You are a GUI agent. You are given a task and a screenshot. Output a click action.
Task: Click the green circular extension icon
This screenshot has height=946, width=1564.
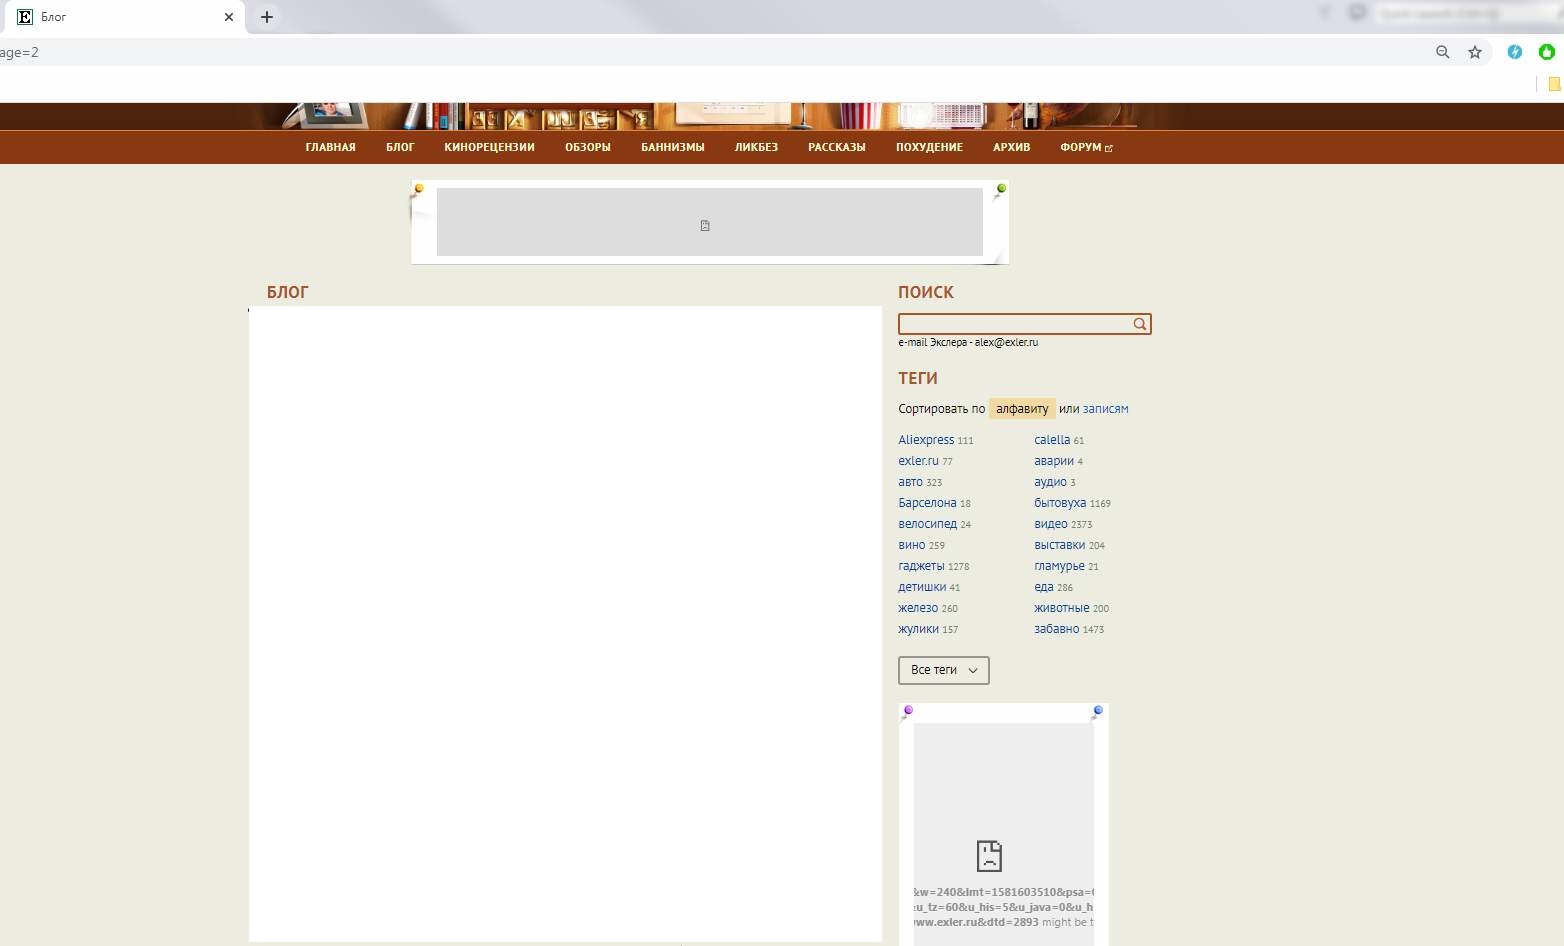coord(1546,52)
